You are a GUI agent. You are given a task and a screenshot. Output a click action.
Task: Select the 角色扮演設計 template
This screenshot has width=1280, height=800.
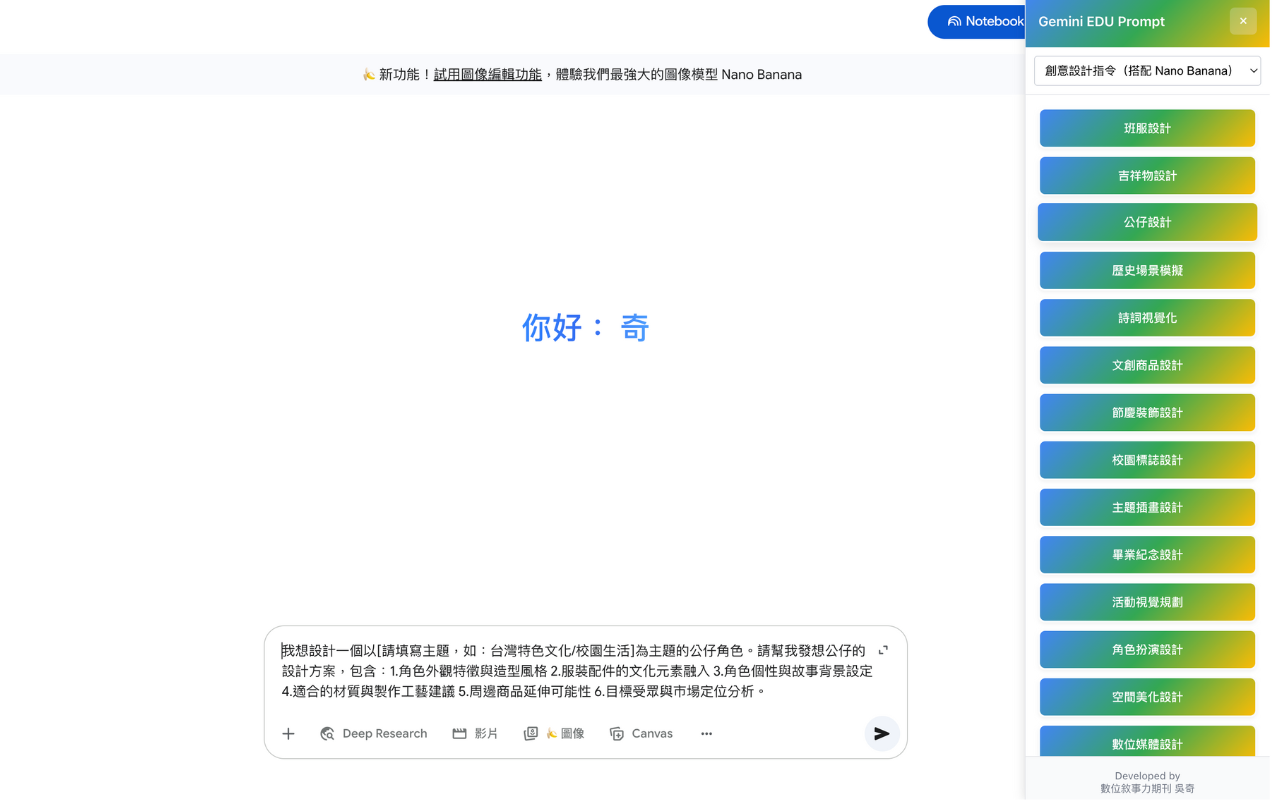pyautogui.click(x=1147, y=649)
